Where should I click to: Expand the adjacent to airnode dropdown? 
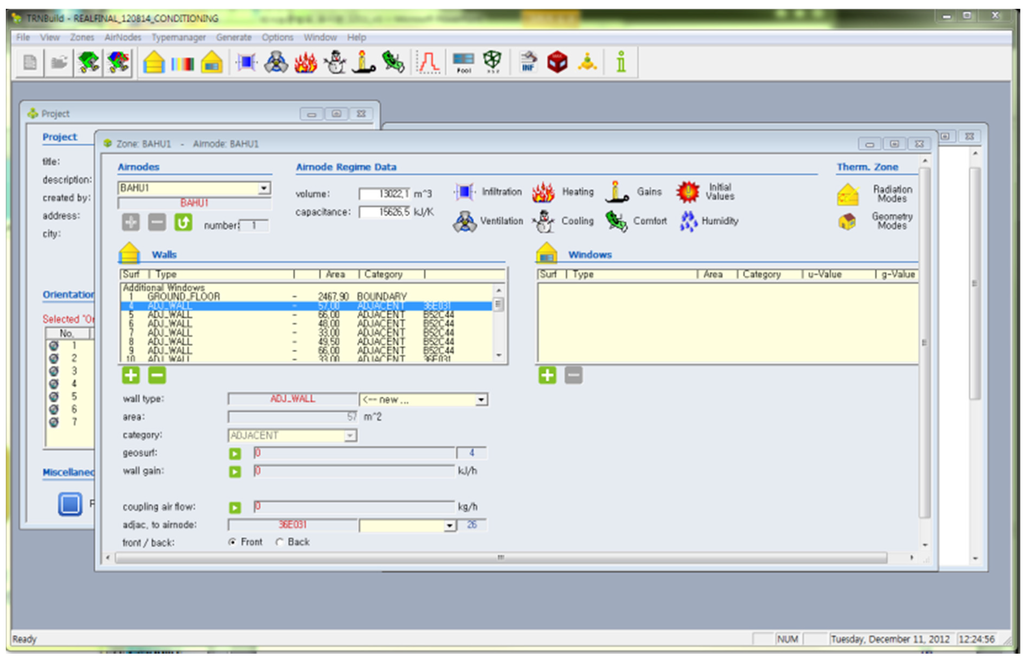click(x=449, y=525)
